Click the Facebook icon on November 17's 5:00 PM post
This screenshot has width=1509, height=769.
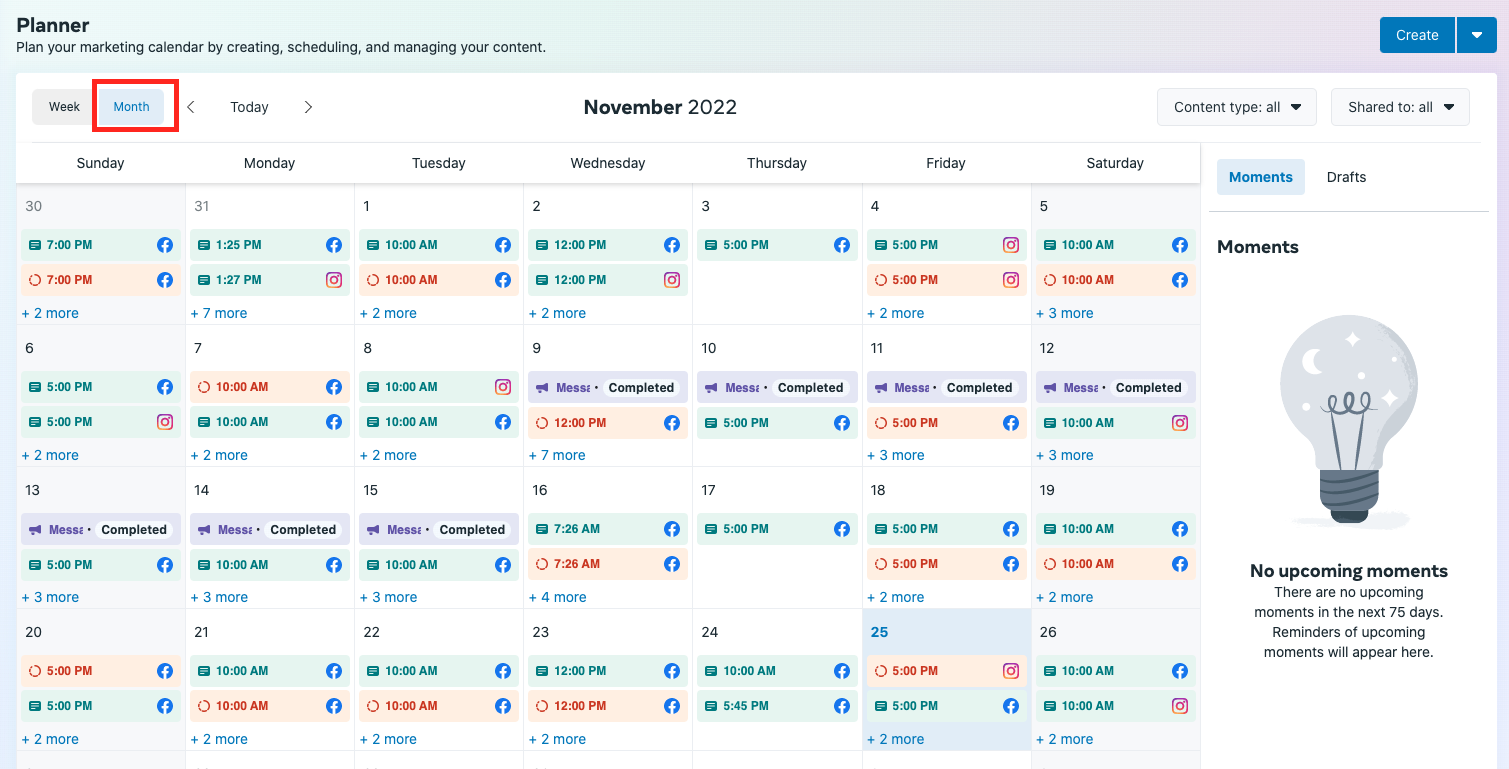tap(841, 529)
